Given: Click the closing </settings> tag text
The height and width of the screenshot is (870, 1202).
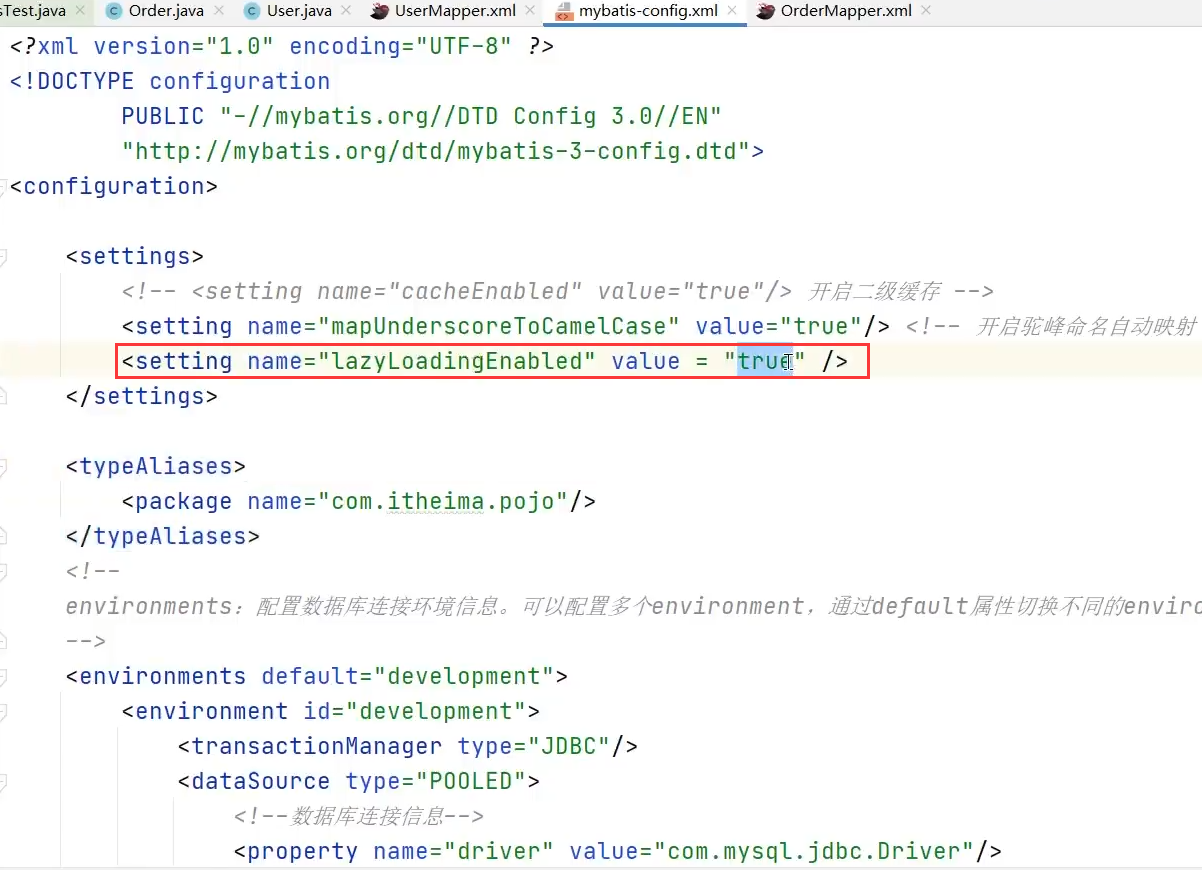Looking at the screenshot, I should pyautogui.click(x=142, y=396).
